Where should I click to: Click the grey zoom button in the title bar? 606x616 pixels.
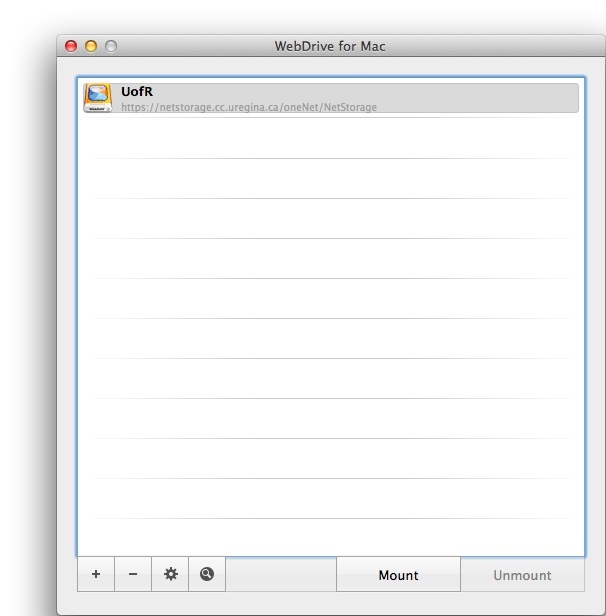111,46
